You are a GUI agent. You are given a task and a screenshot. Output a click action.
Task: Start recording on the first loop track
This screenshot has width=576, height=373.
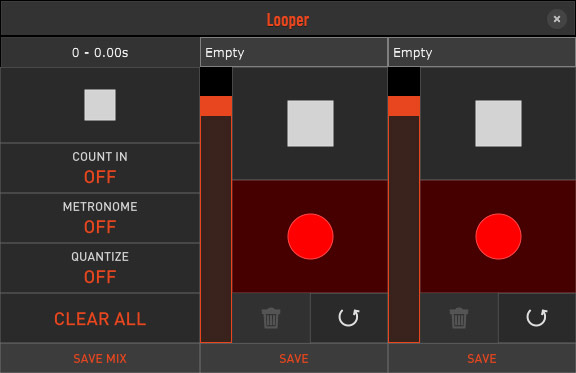[310, 237]
